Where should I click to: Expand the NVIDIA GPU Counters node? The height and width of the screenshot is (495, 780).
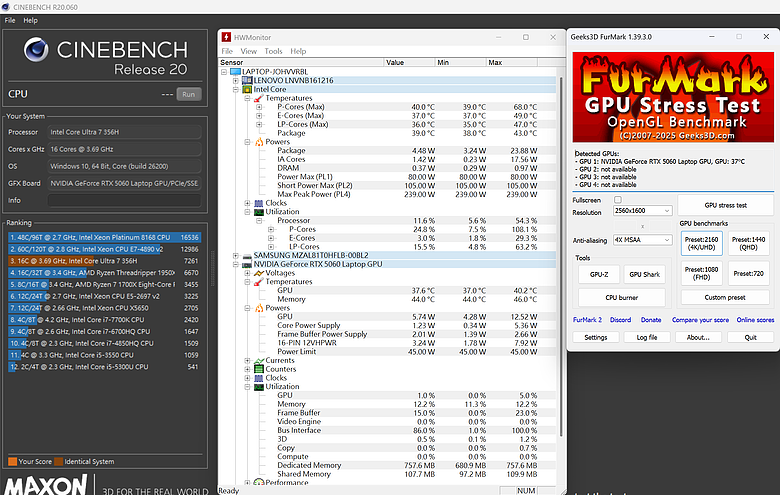click(248, 369)
